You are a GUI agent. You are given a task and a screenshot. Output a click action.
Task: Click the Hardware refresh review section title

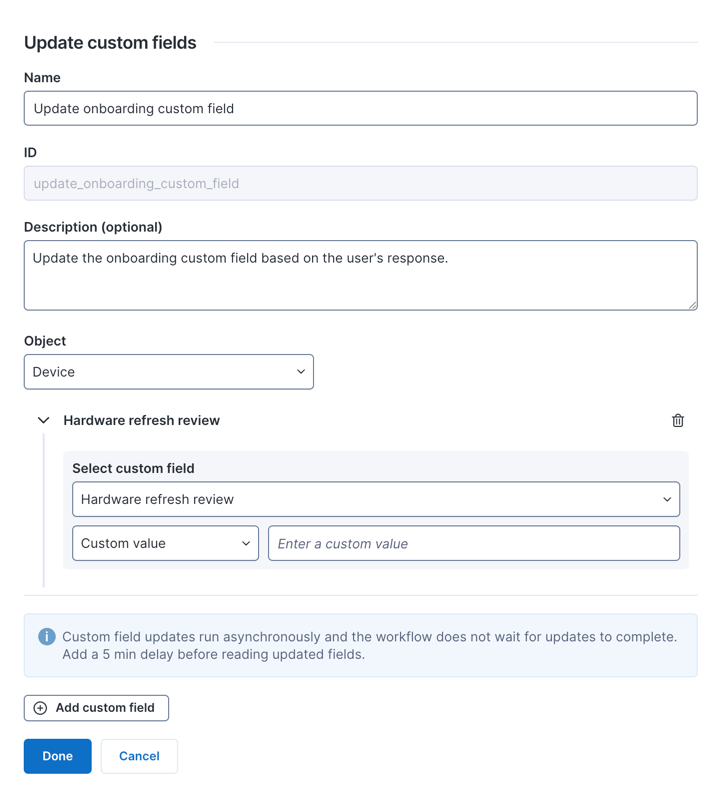tap(141, 421)
